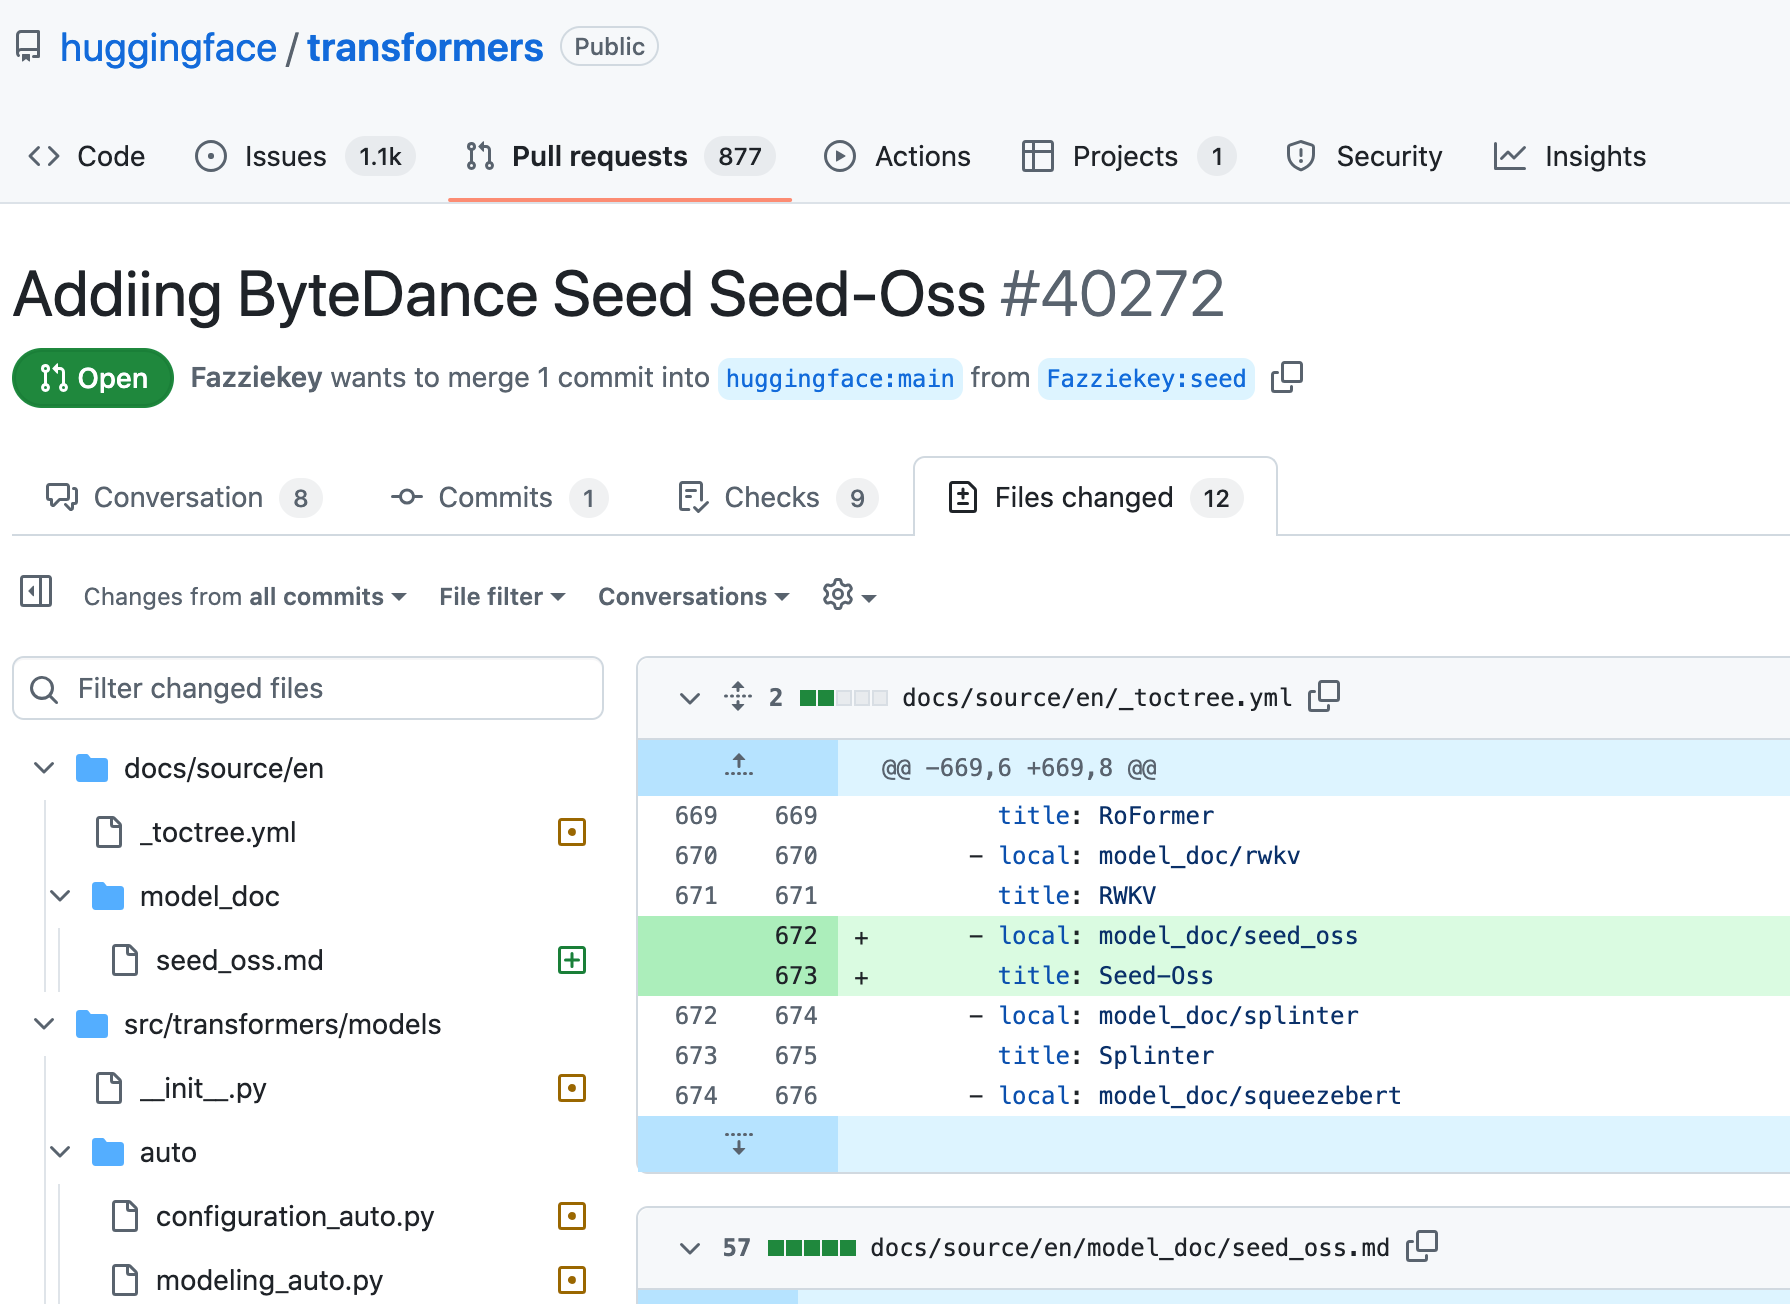Expand all lines in _toctree.yml diff
The height and width of the screenshot is (1304, 1790).
coord(738,697)
